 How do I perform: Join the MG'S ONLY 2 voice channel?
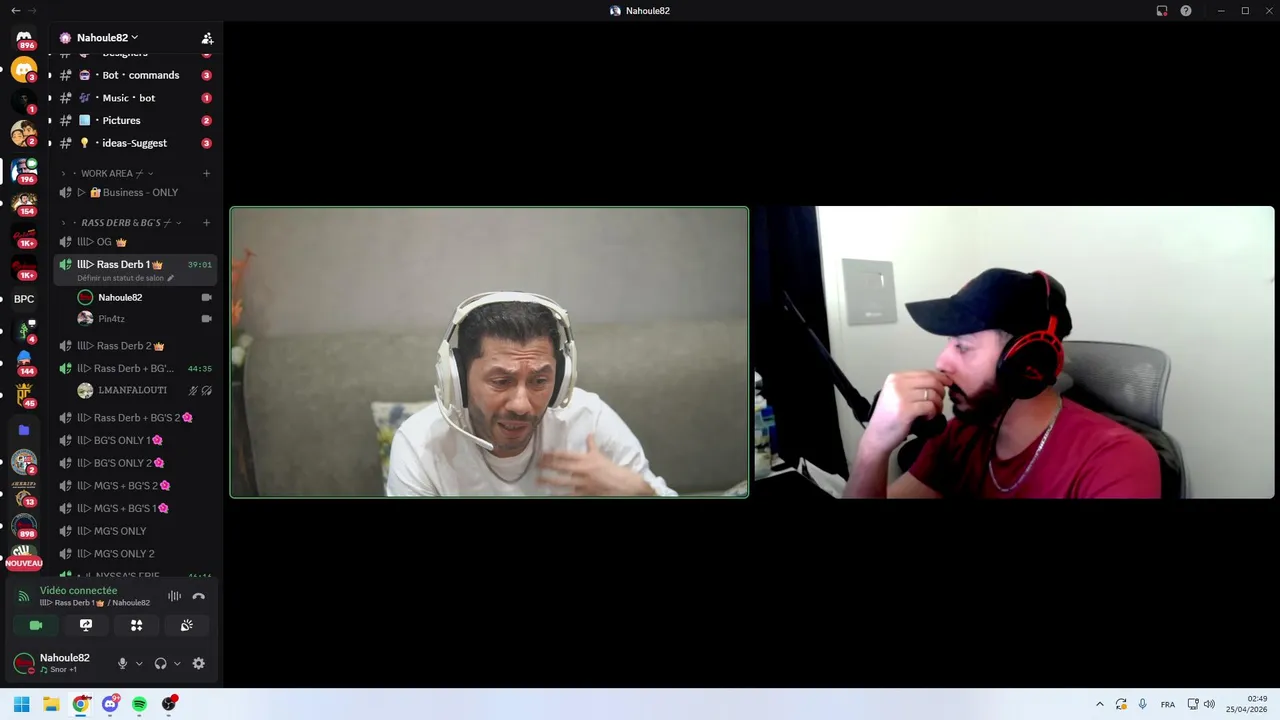[135, 554]
